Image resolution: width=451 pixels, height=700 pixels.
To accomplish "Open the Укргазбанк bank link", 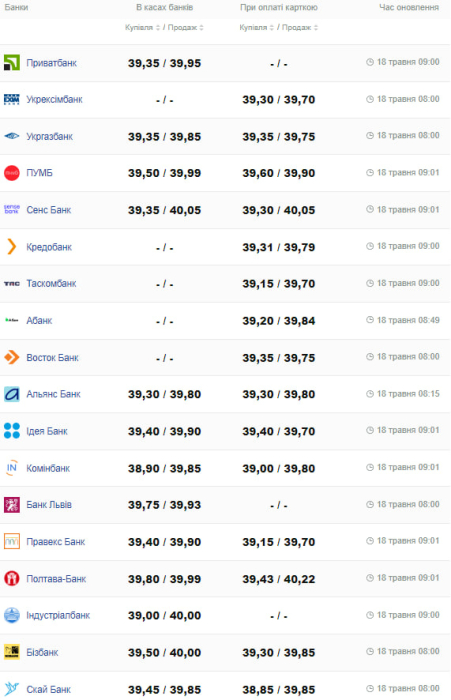I will click(x=50, y=137).
